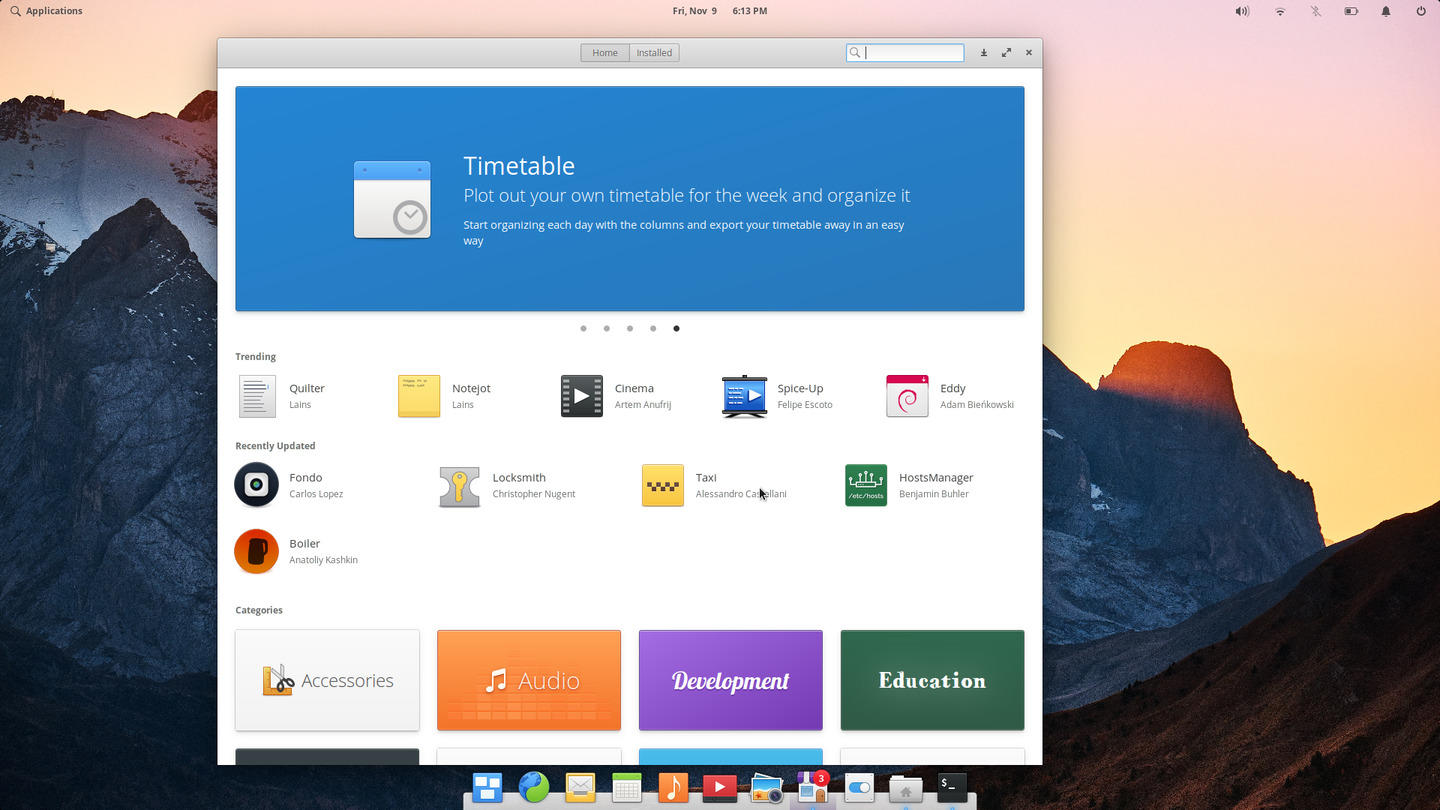Launch the Photos app from the dock
This screenshot has height=810, width=1440.
(766, 788)
